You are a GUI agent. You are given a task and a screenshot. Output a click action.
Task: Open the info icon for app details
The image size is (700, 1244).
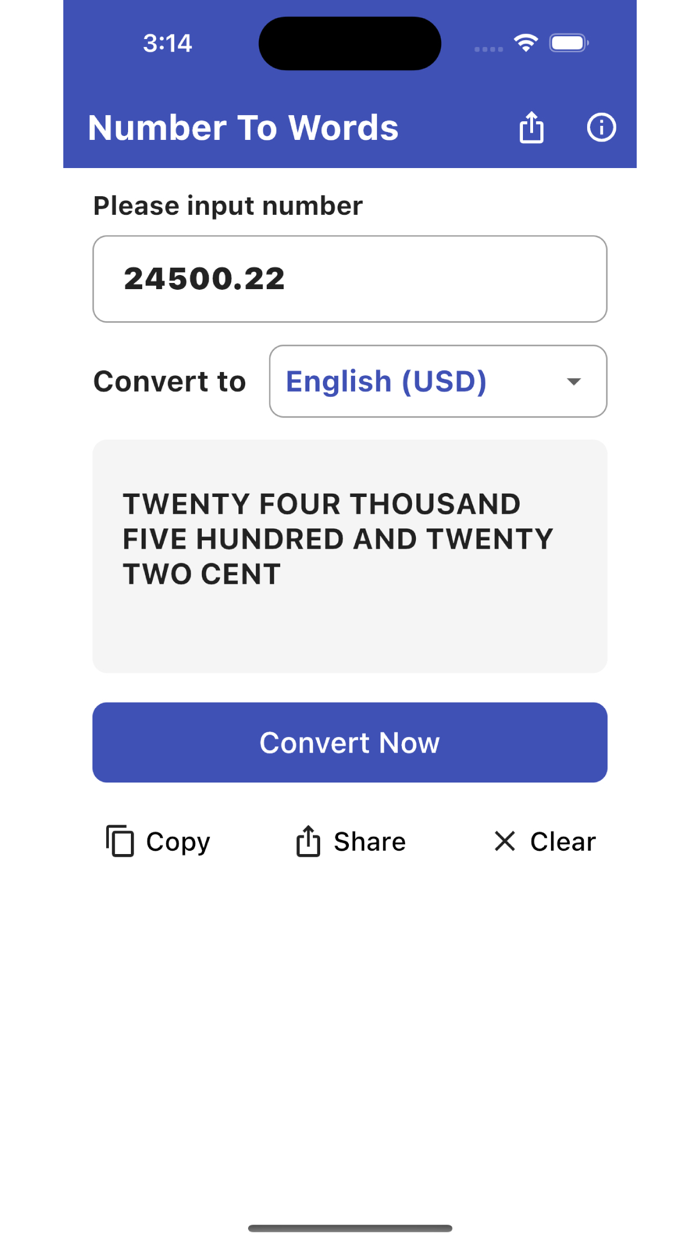[601, 128]
